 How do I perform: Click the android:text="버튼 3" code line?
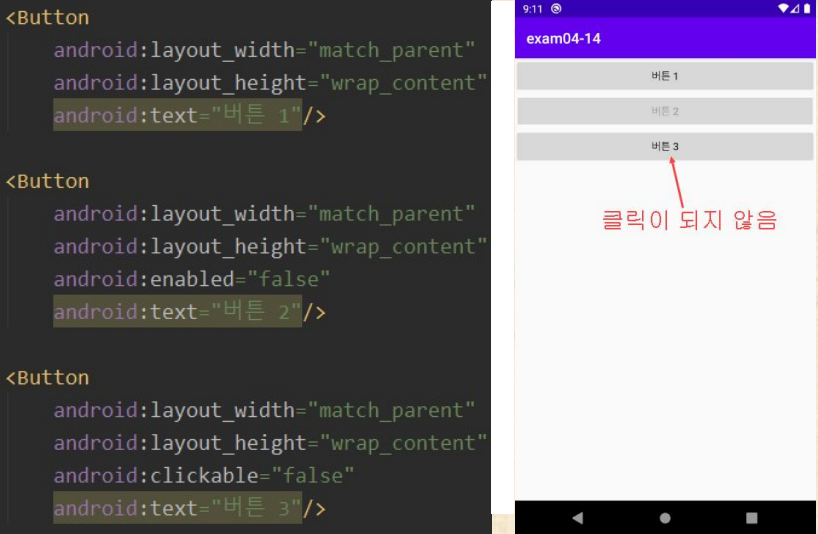189,508
